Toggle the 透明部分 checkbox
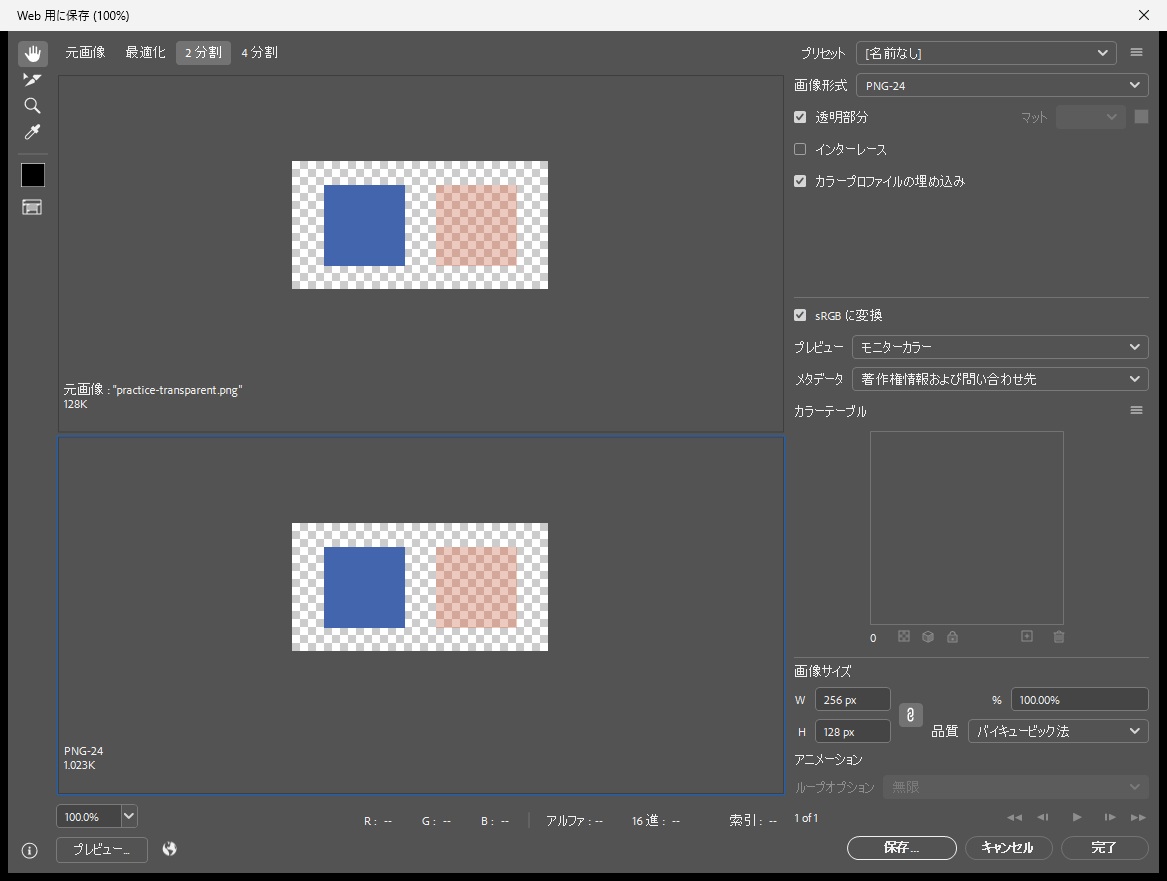The height and width of the screenshot is (881, 1167). click(800, 117)
